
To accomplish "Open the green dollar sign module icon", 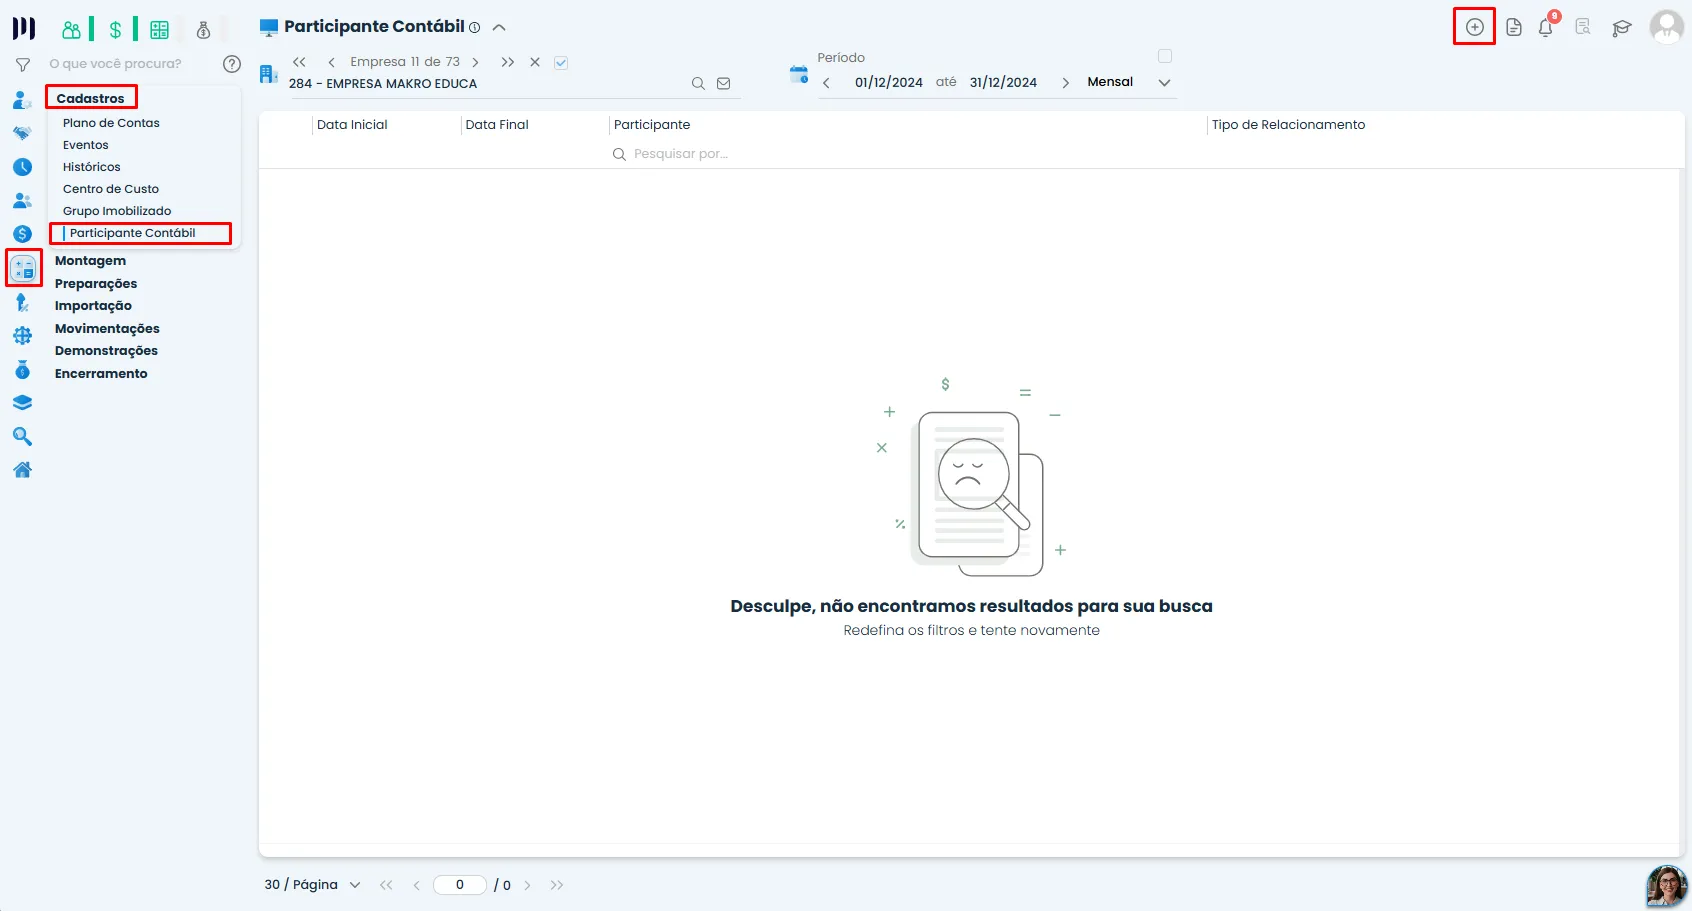I will [x=116, y=30].
